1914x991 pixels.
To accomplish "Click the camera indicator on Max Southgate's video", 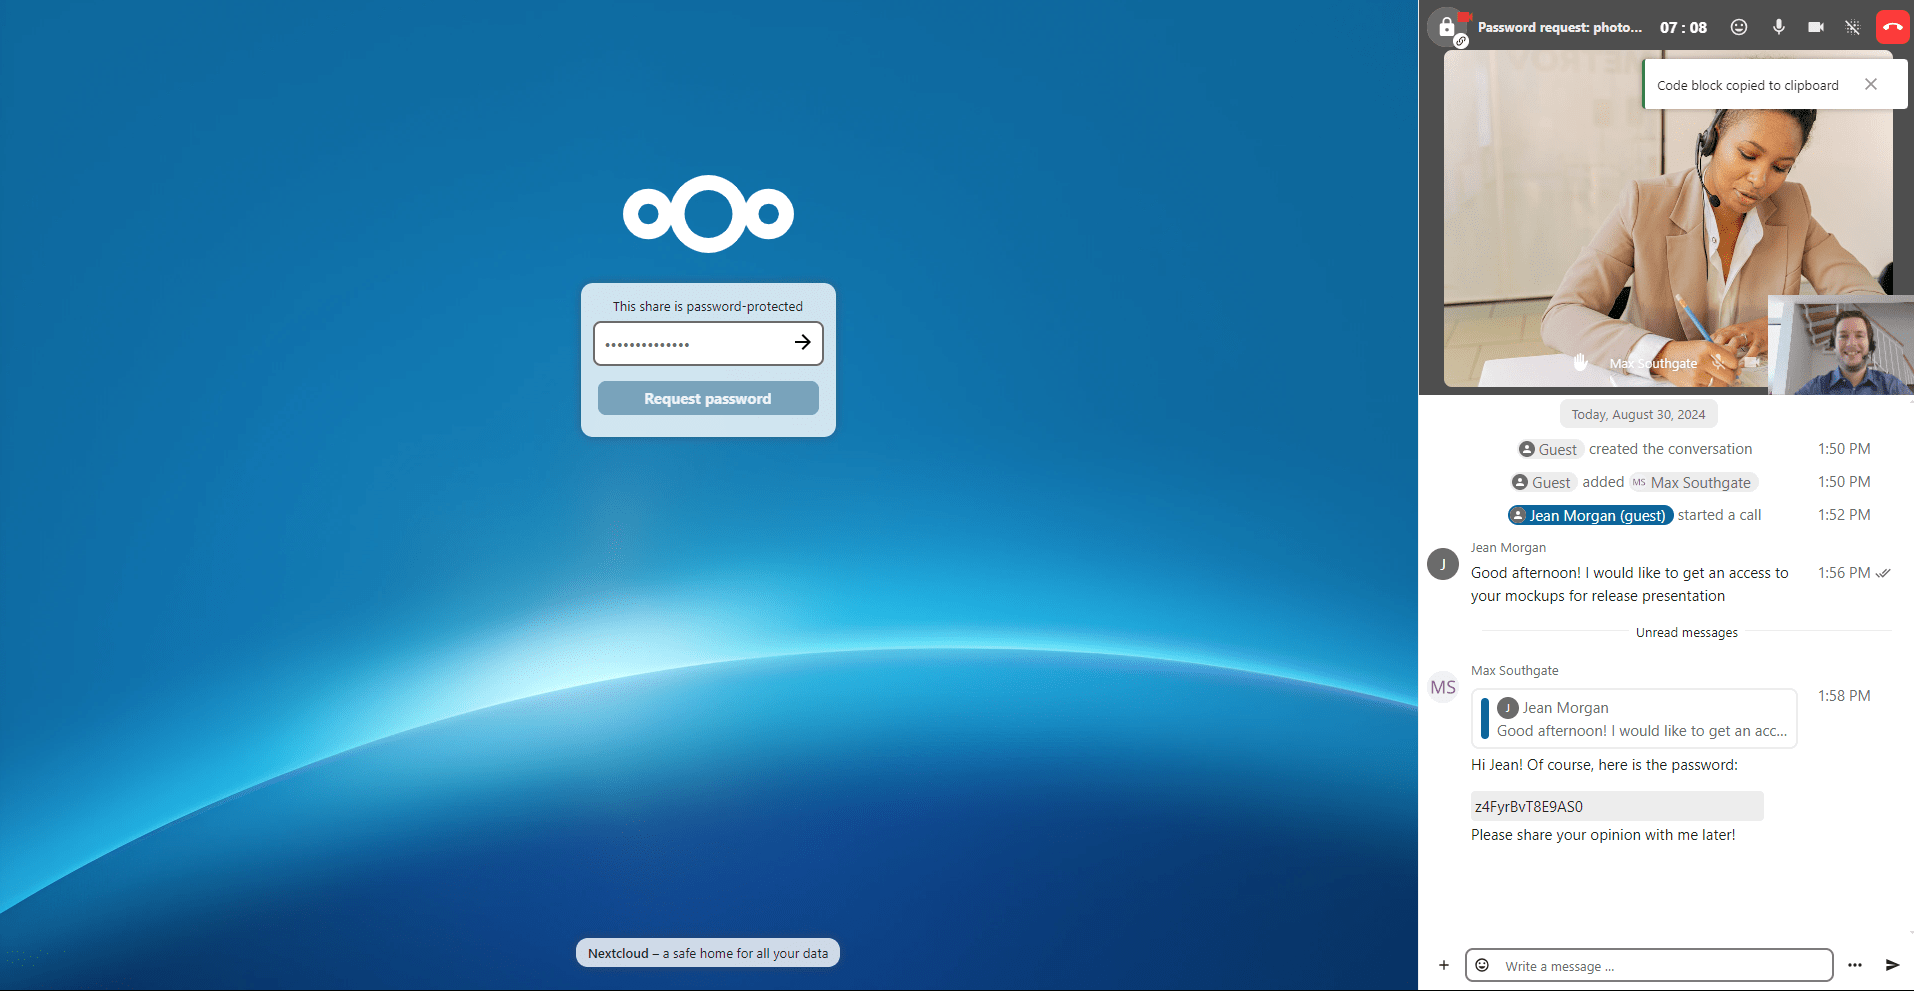I will tap(1752, 362).
